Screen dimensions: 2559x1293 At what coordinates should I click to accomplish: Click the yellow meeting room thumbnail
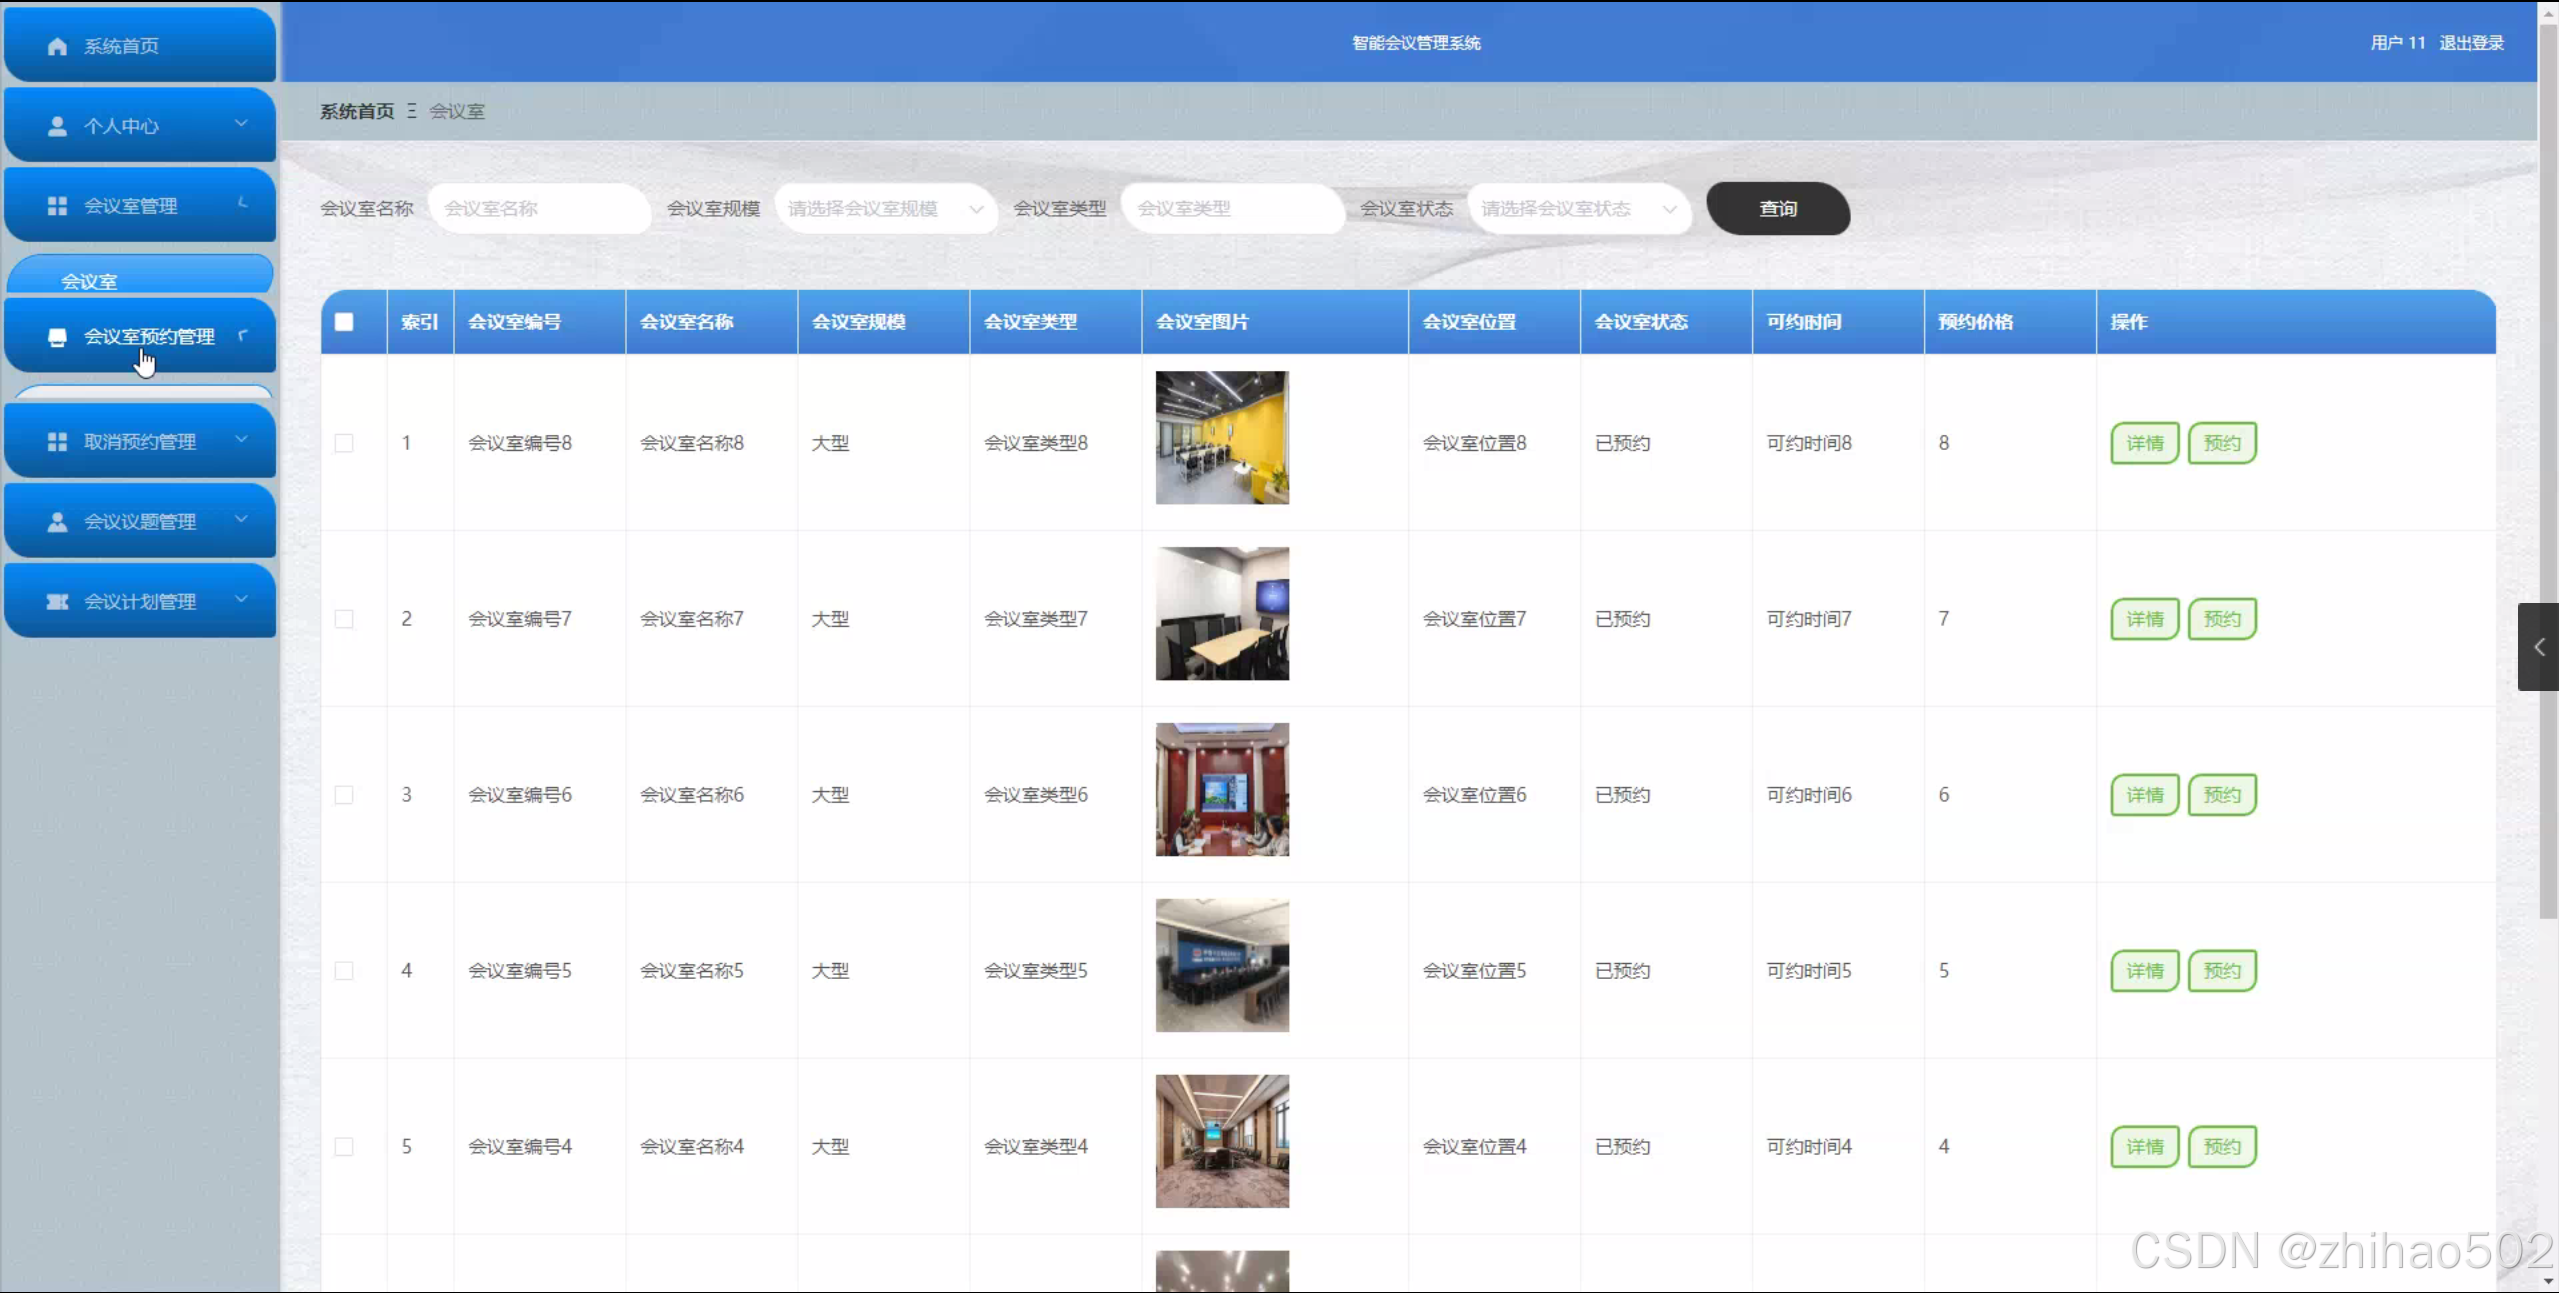tap(1222, 438)
